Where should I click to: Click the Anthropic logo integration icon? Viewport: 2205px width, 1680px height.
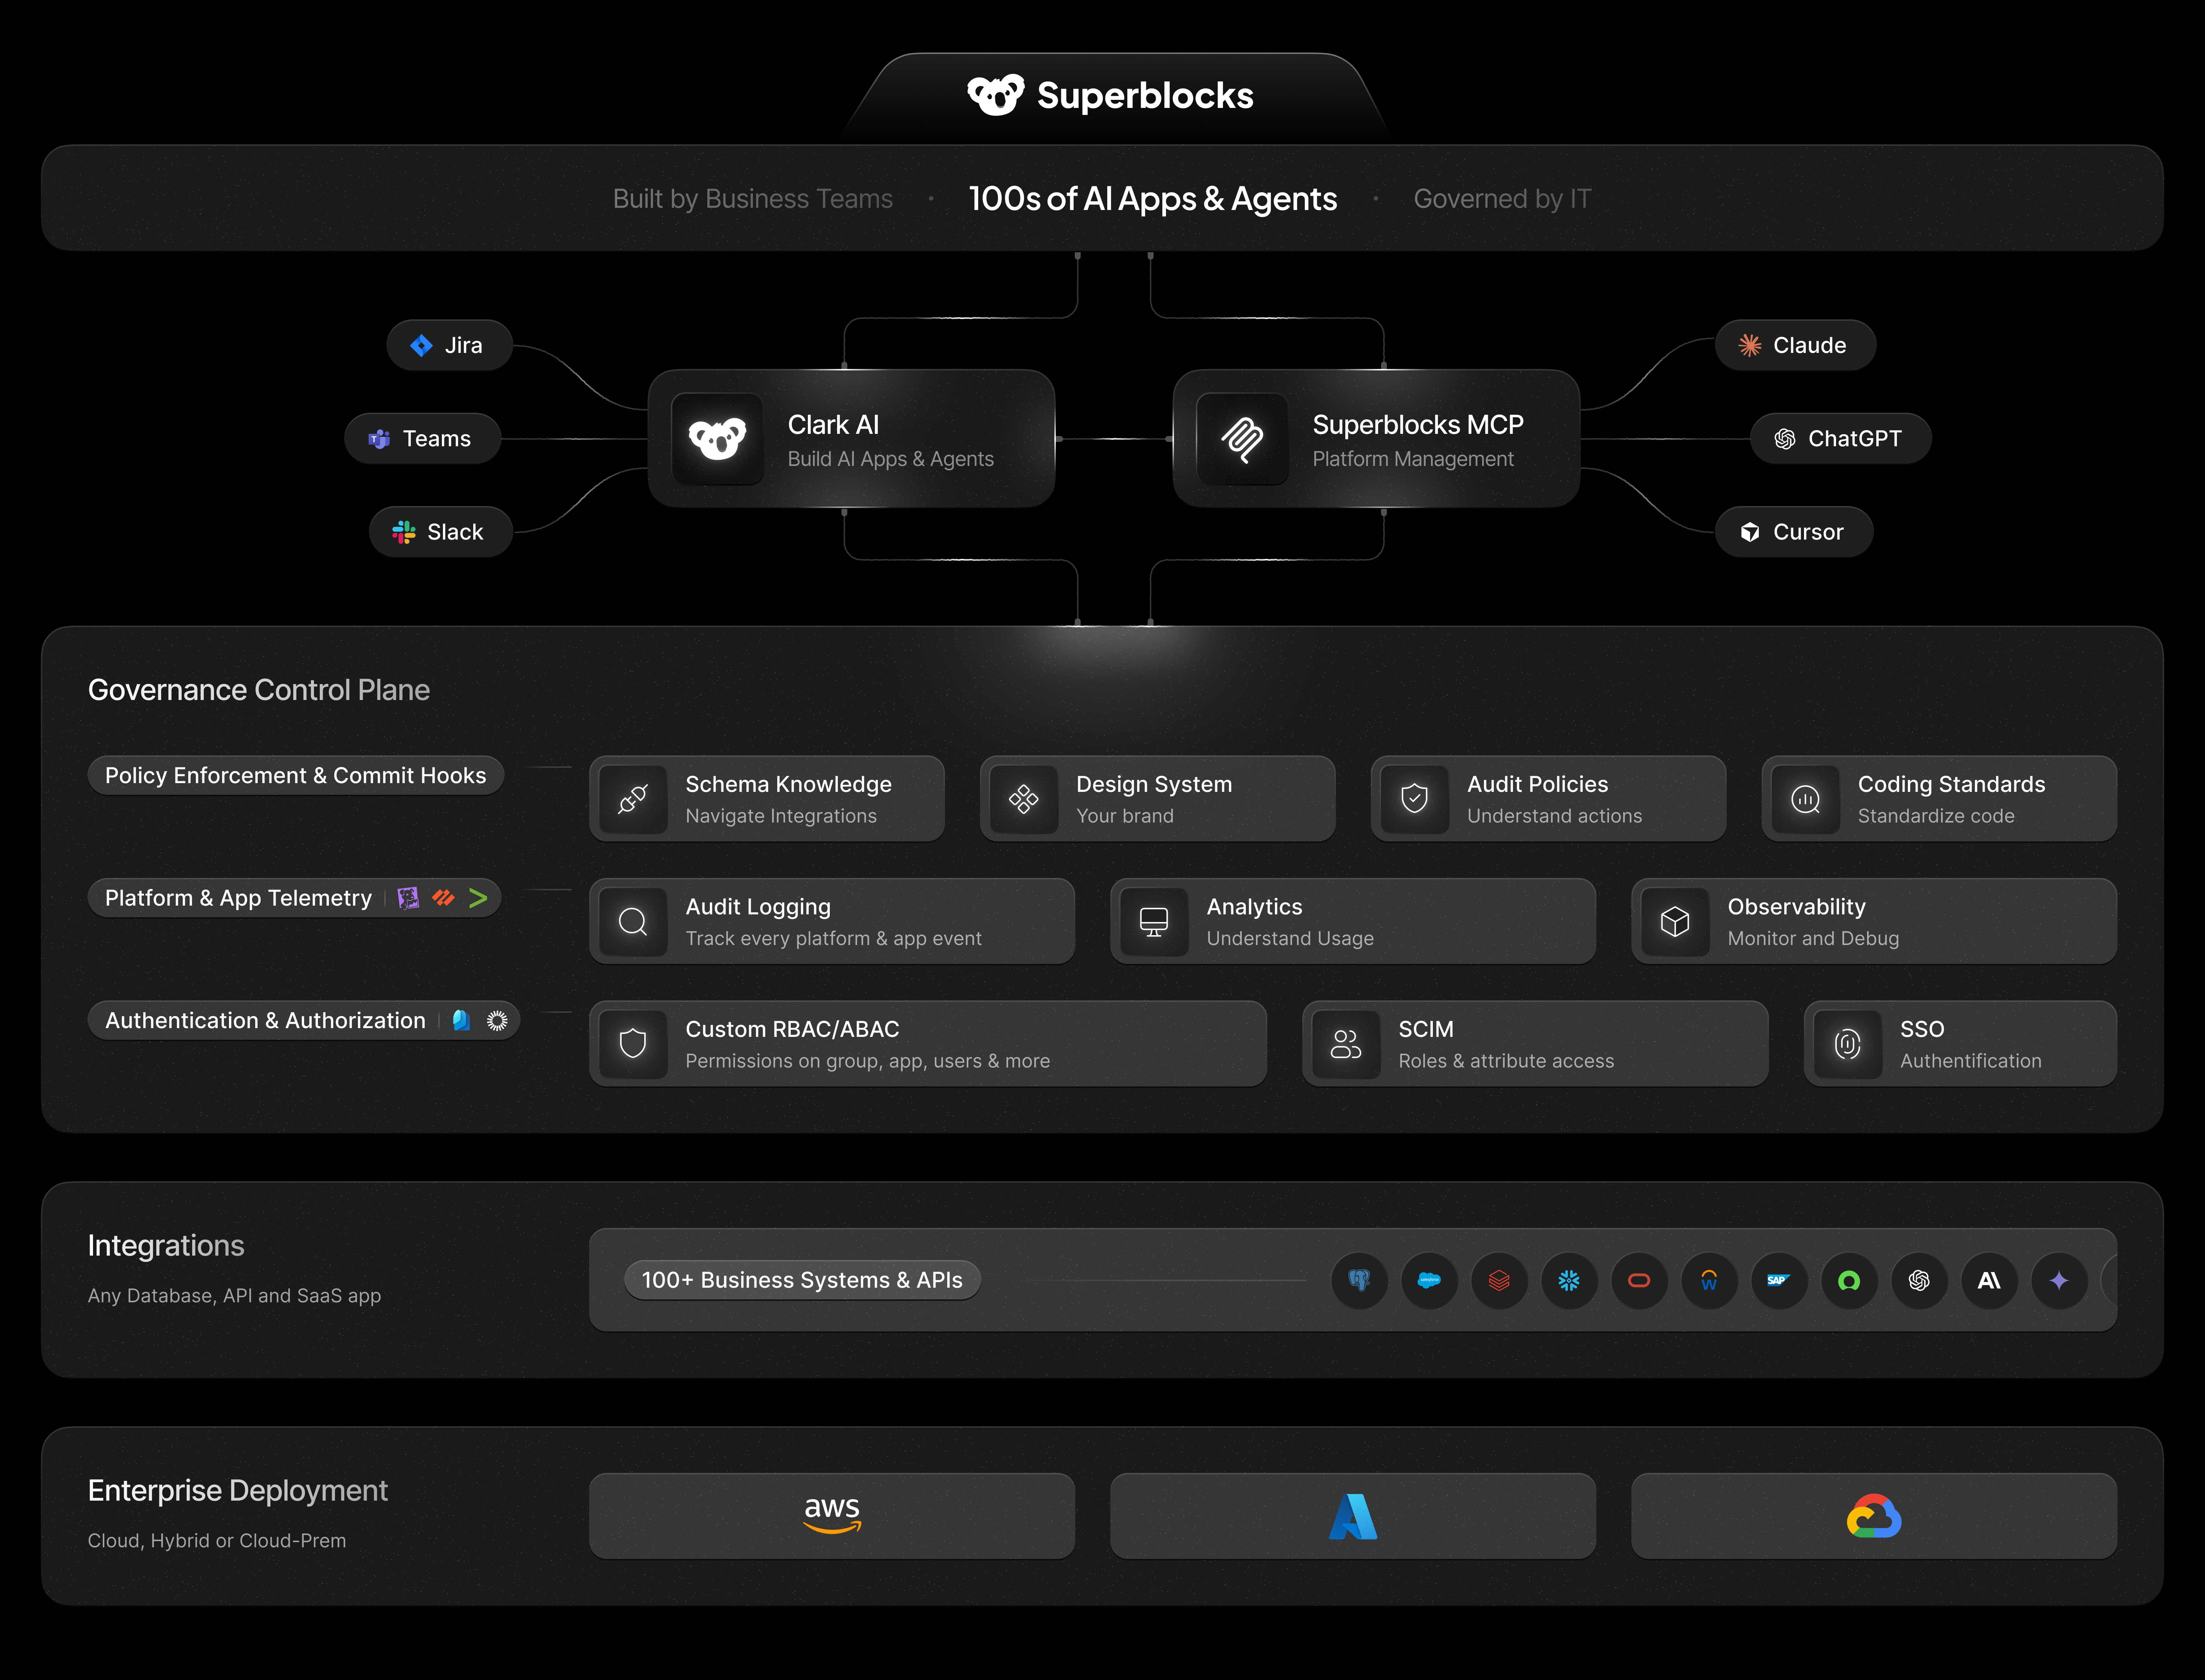(x=1989, y=1280)
